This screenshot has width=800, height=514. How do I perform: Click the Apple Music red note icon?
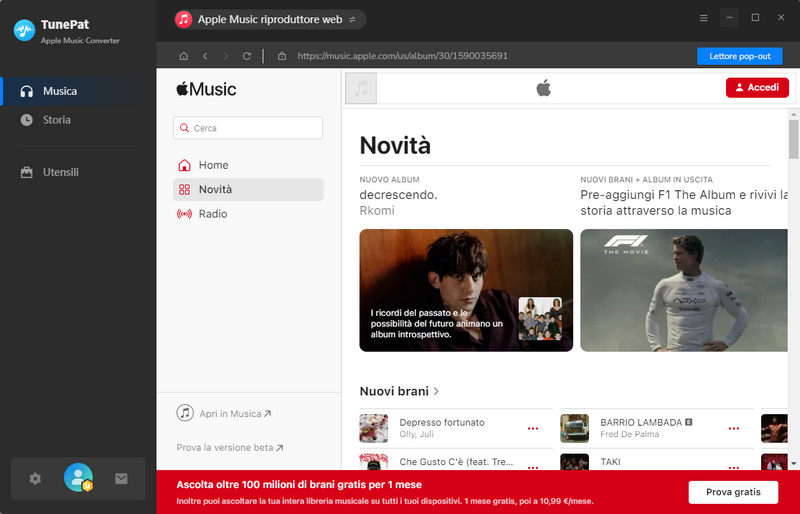coord(183,19)
